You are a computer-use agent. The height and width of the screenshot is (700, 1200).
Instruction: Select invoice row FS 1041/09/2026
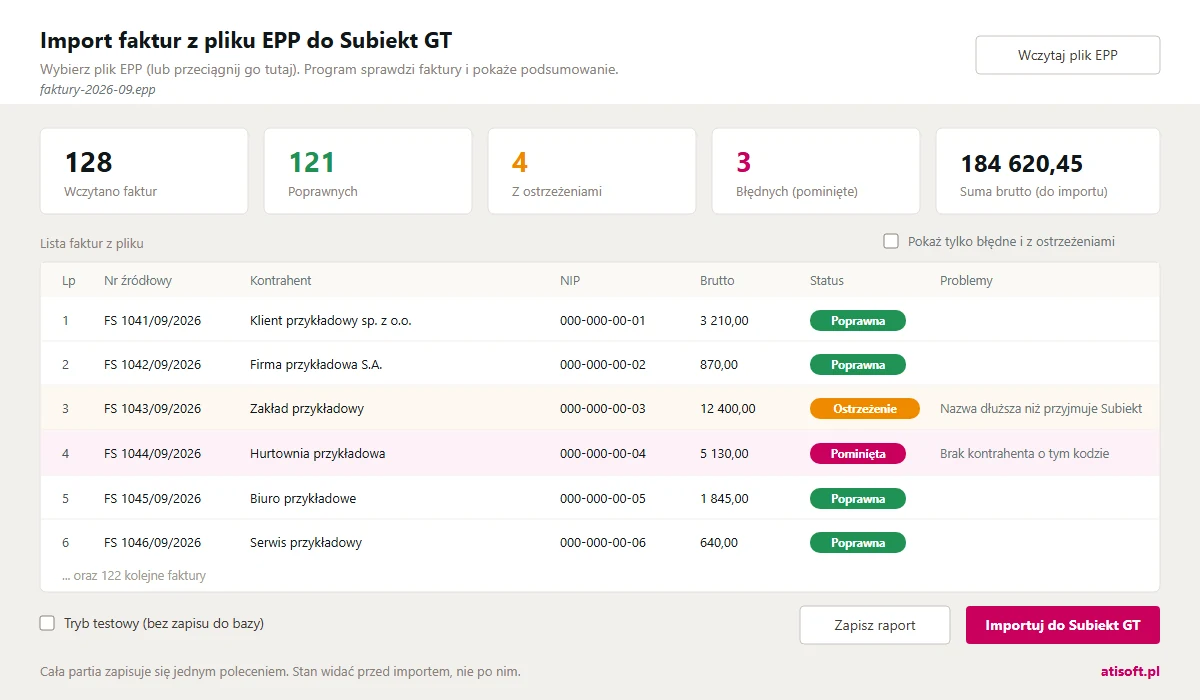point(600,321)
